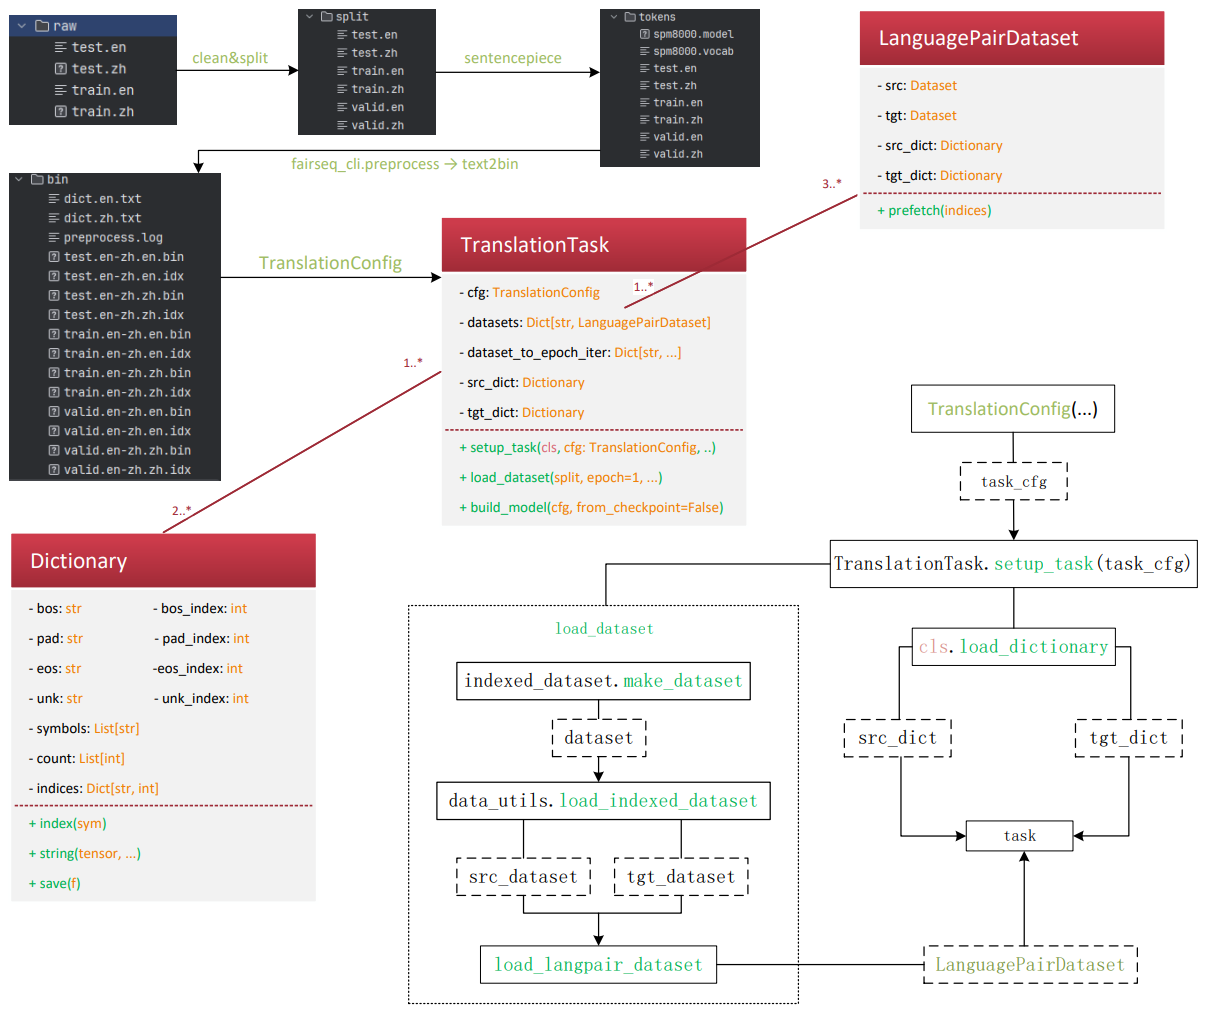
Task: Collapse the split folder chevron
Action: (310, 17)
